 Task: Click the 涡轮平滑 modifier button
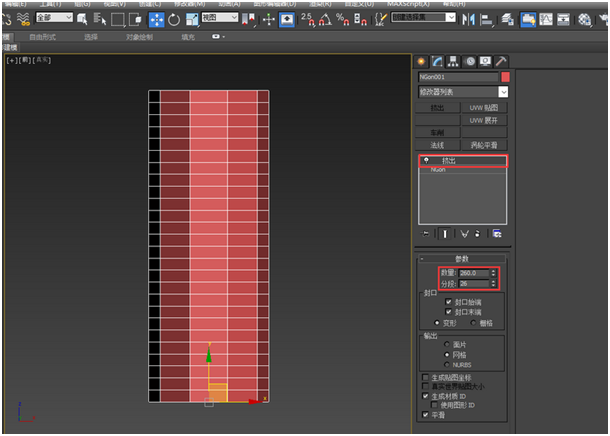484,145
